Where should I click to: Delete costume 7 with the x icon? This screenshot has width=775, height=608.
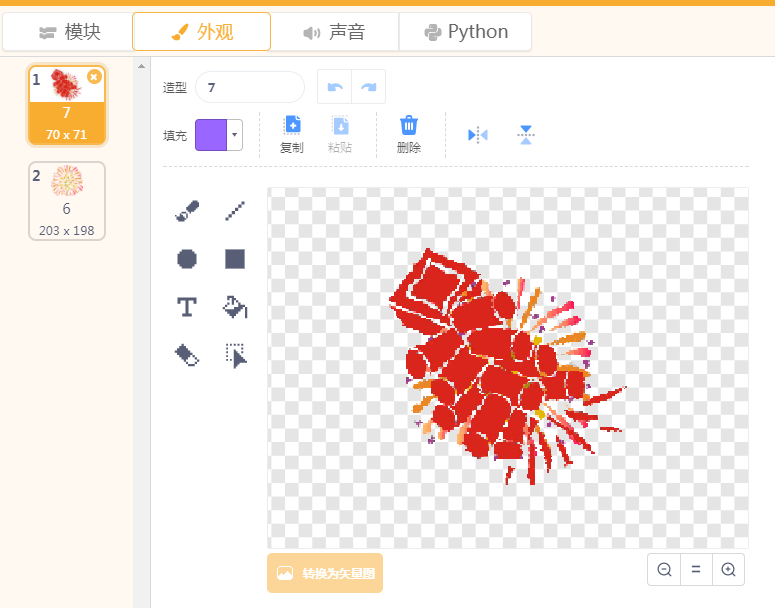click(x=94, y=77)
